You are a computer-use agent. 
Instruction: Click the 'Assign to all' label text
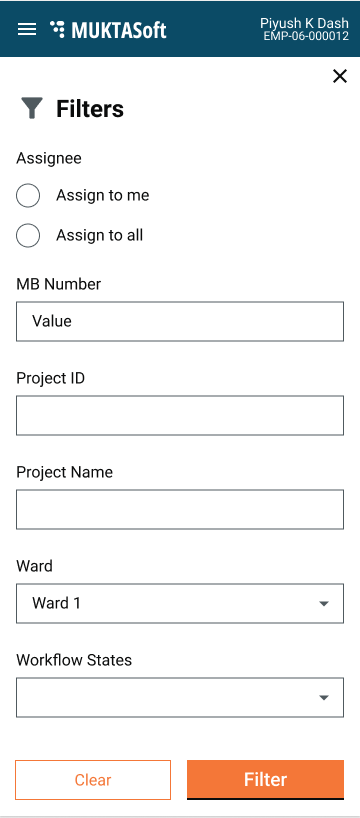(x=100, y=235)
